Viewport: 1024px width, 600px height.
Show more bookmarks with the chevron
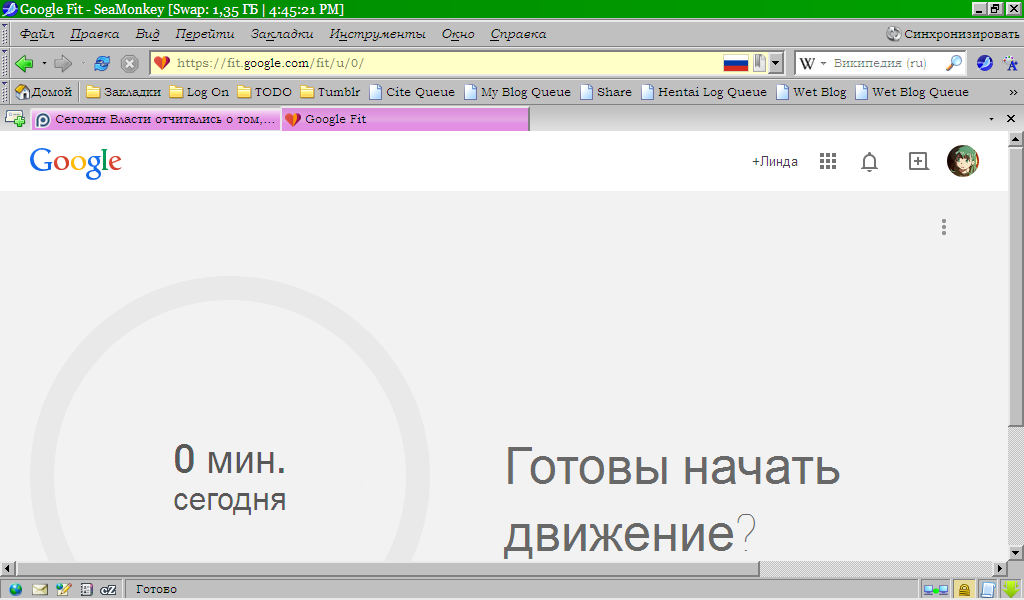[x=1014, y=92]
